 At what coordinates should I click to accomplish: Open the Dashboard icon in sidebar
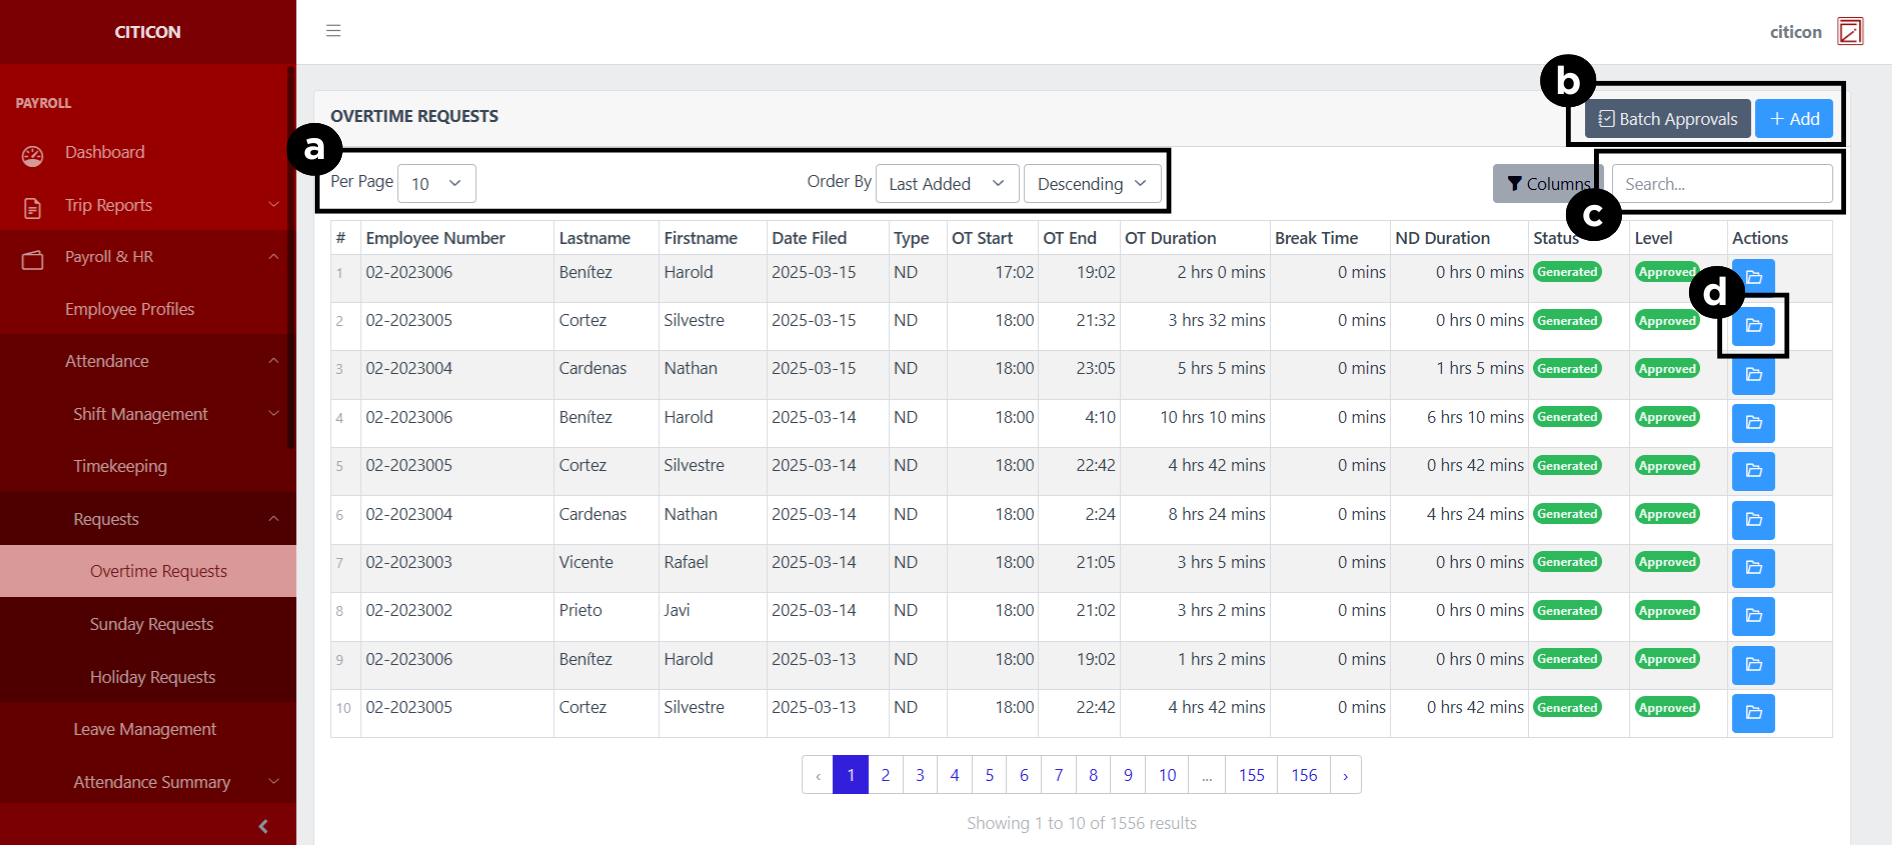[33, 155]
